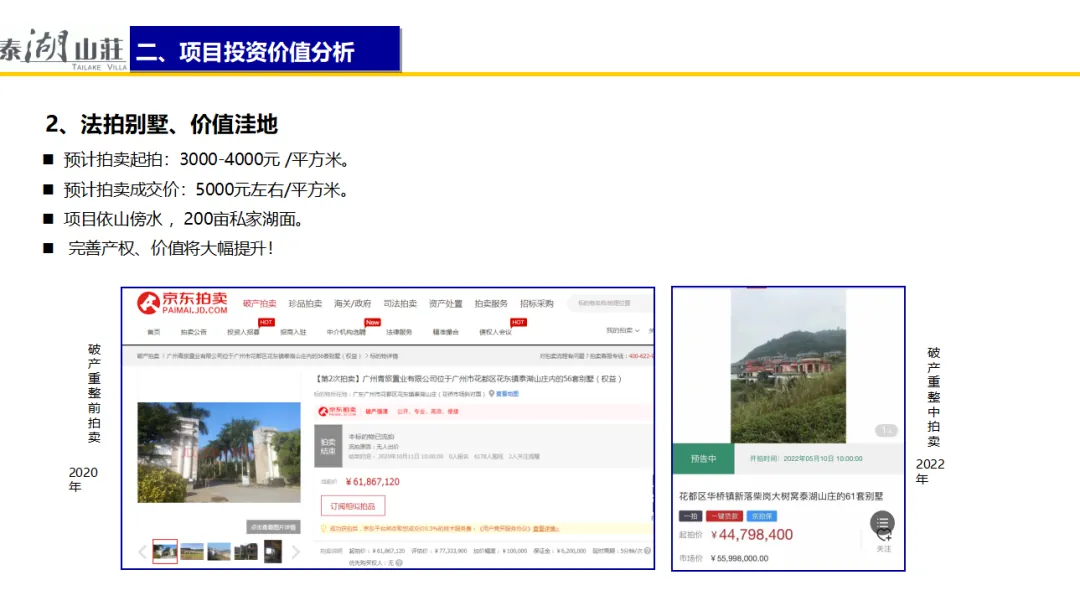Click the red 一键贷款 tag

tap(724, 516)
